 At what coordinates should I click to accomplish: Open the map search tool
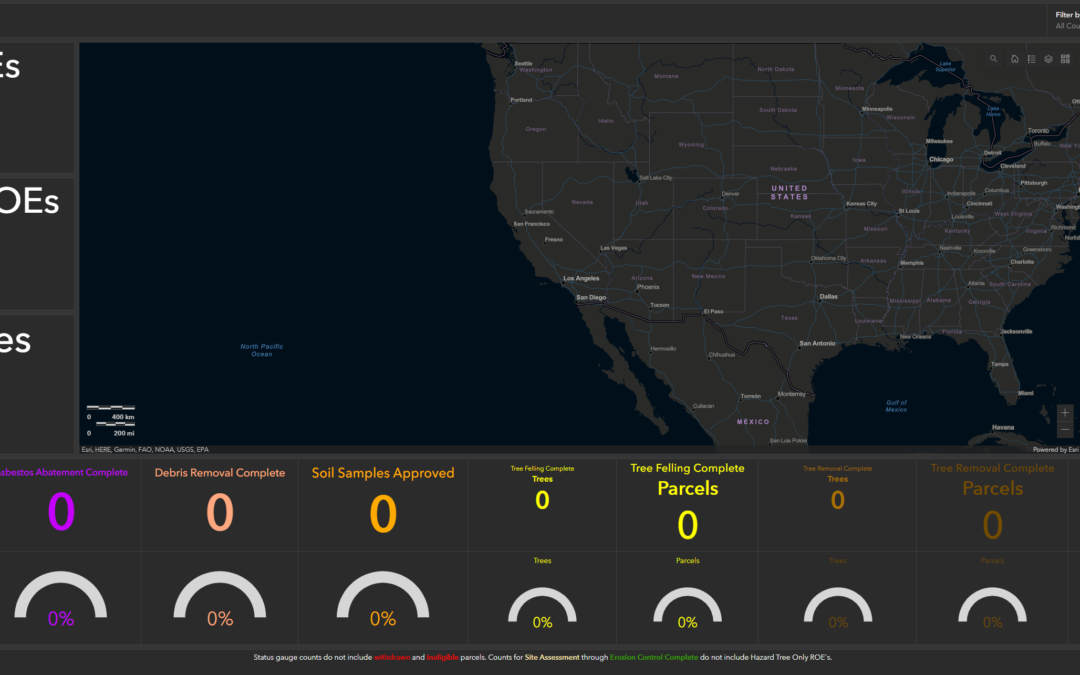coord(993,59)
